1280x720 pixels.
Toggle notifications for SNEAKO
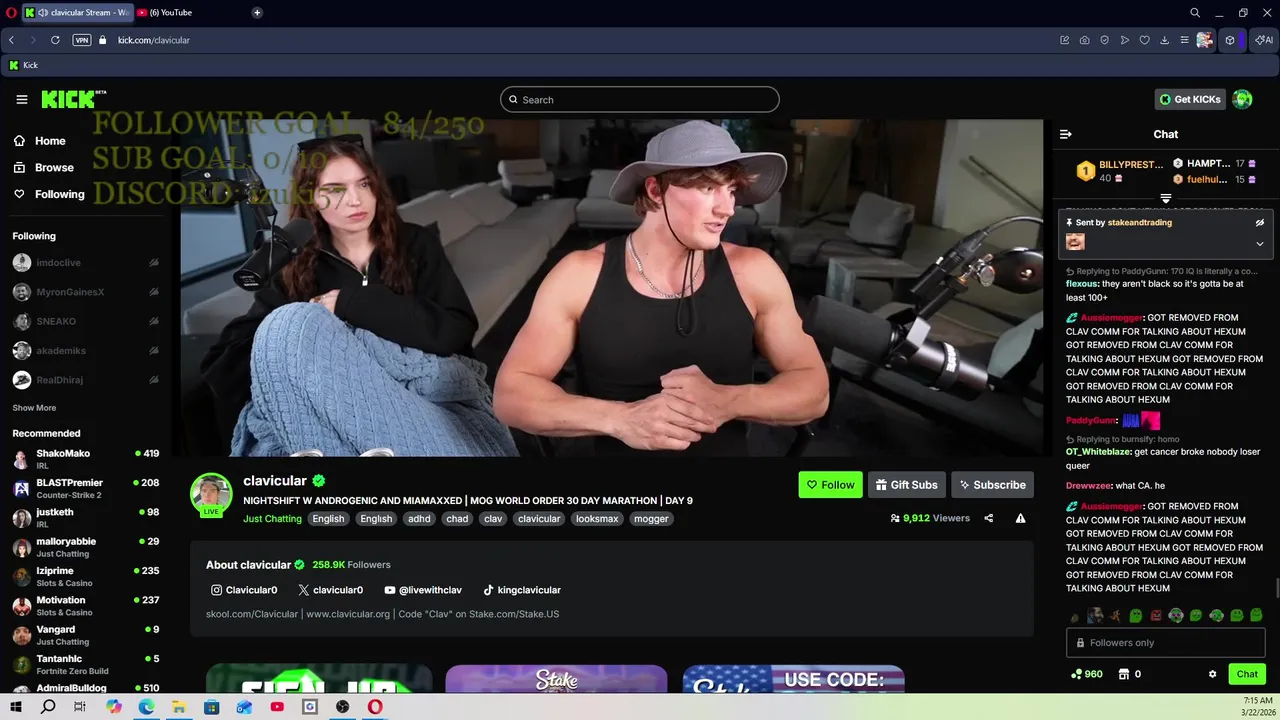(154, 321)
